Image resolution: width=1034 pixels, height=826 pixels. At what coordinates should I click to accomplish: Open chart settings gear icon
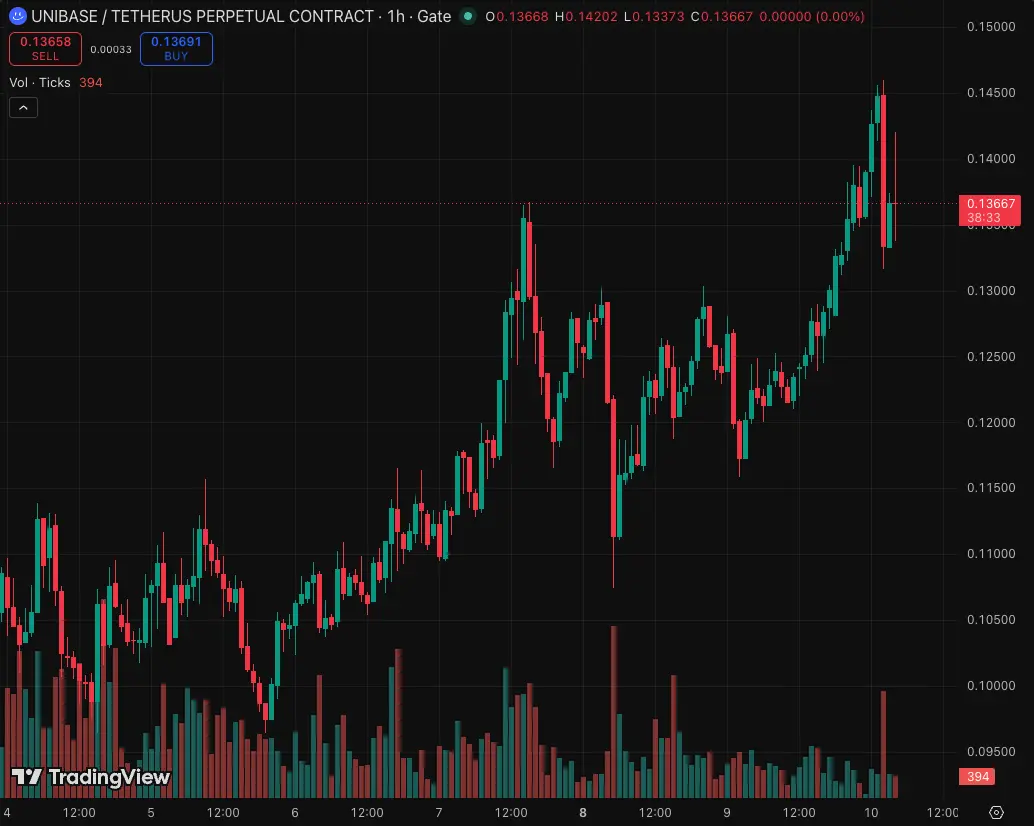996,812
